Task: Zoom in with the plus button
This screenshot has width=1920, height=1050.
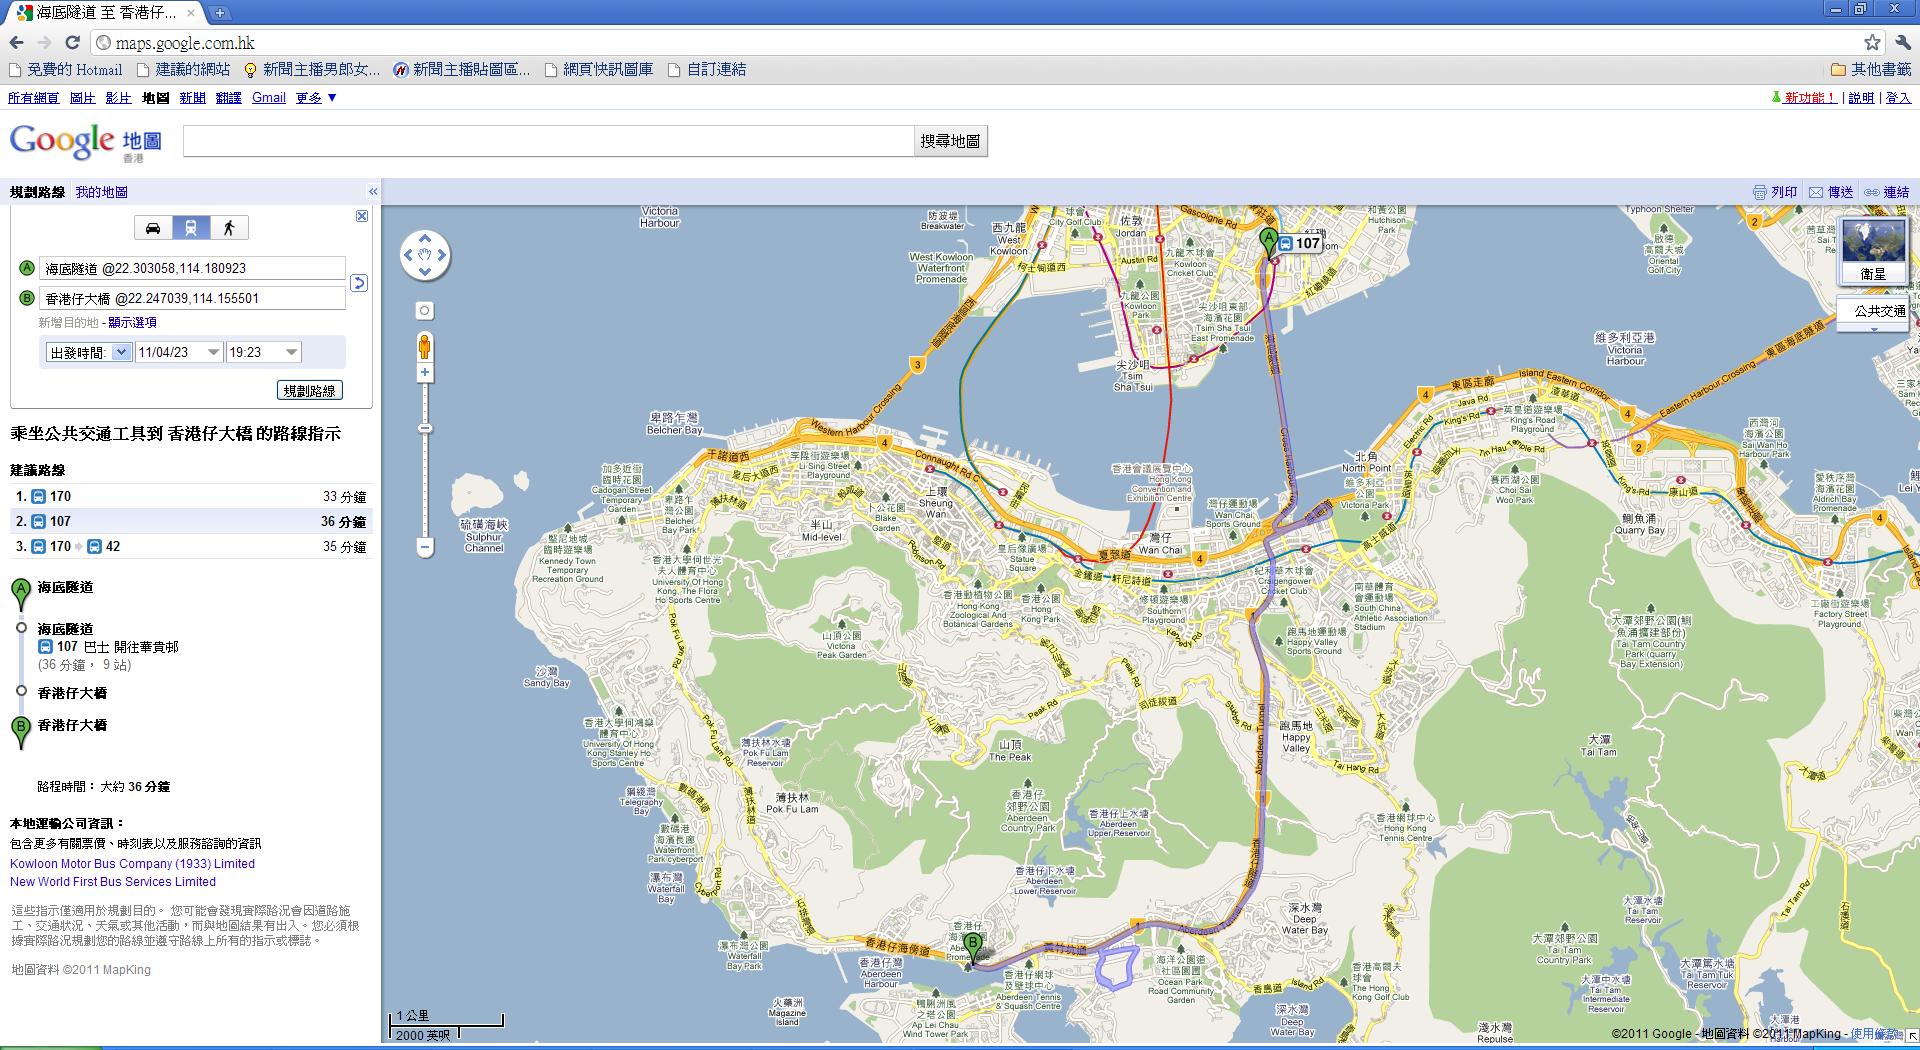Action: tap(425, 373)
